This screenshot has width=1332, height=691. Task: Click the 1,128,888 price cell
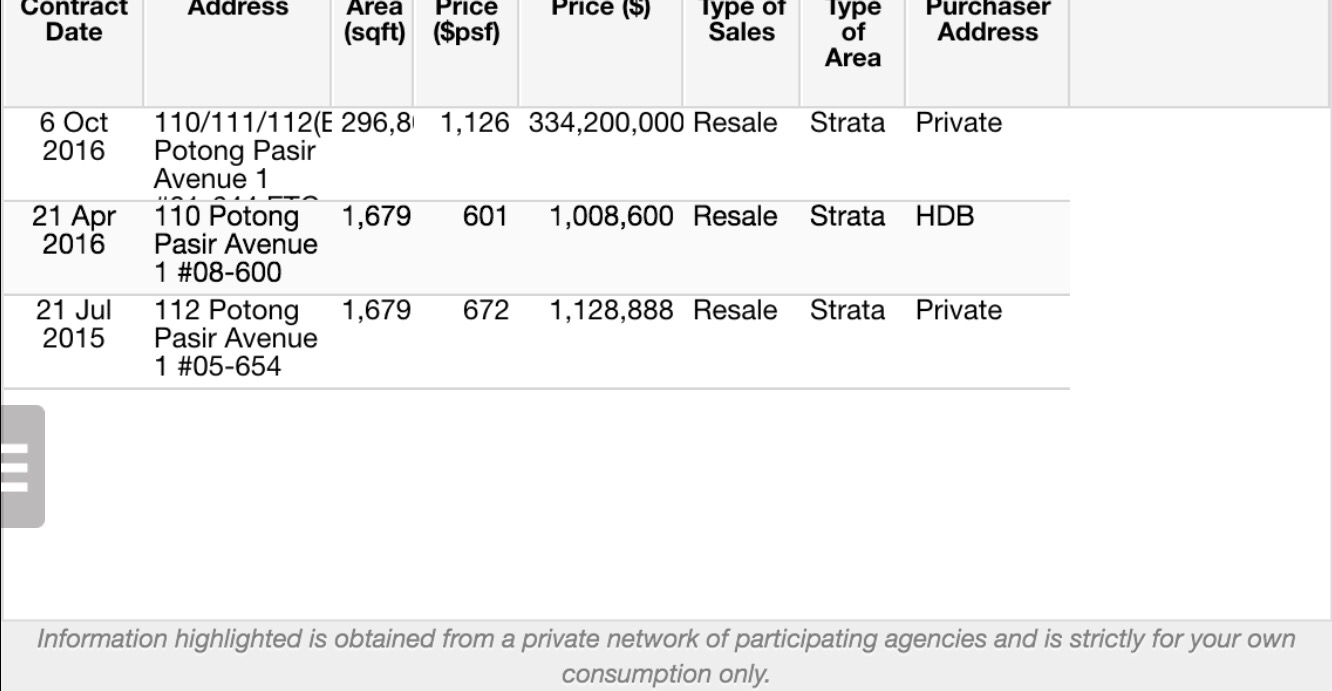point(613,311)
